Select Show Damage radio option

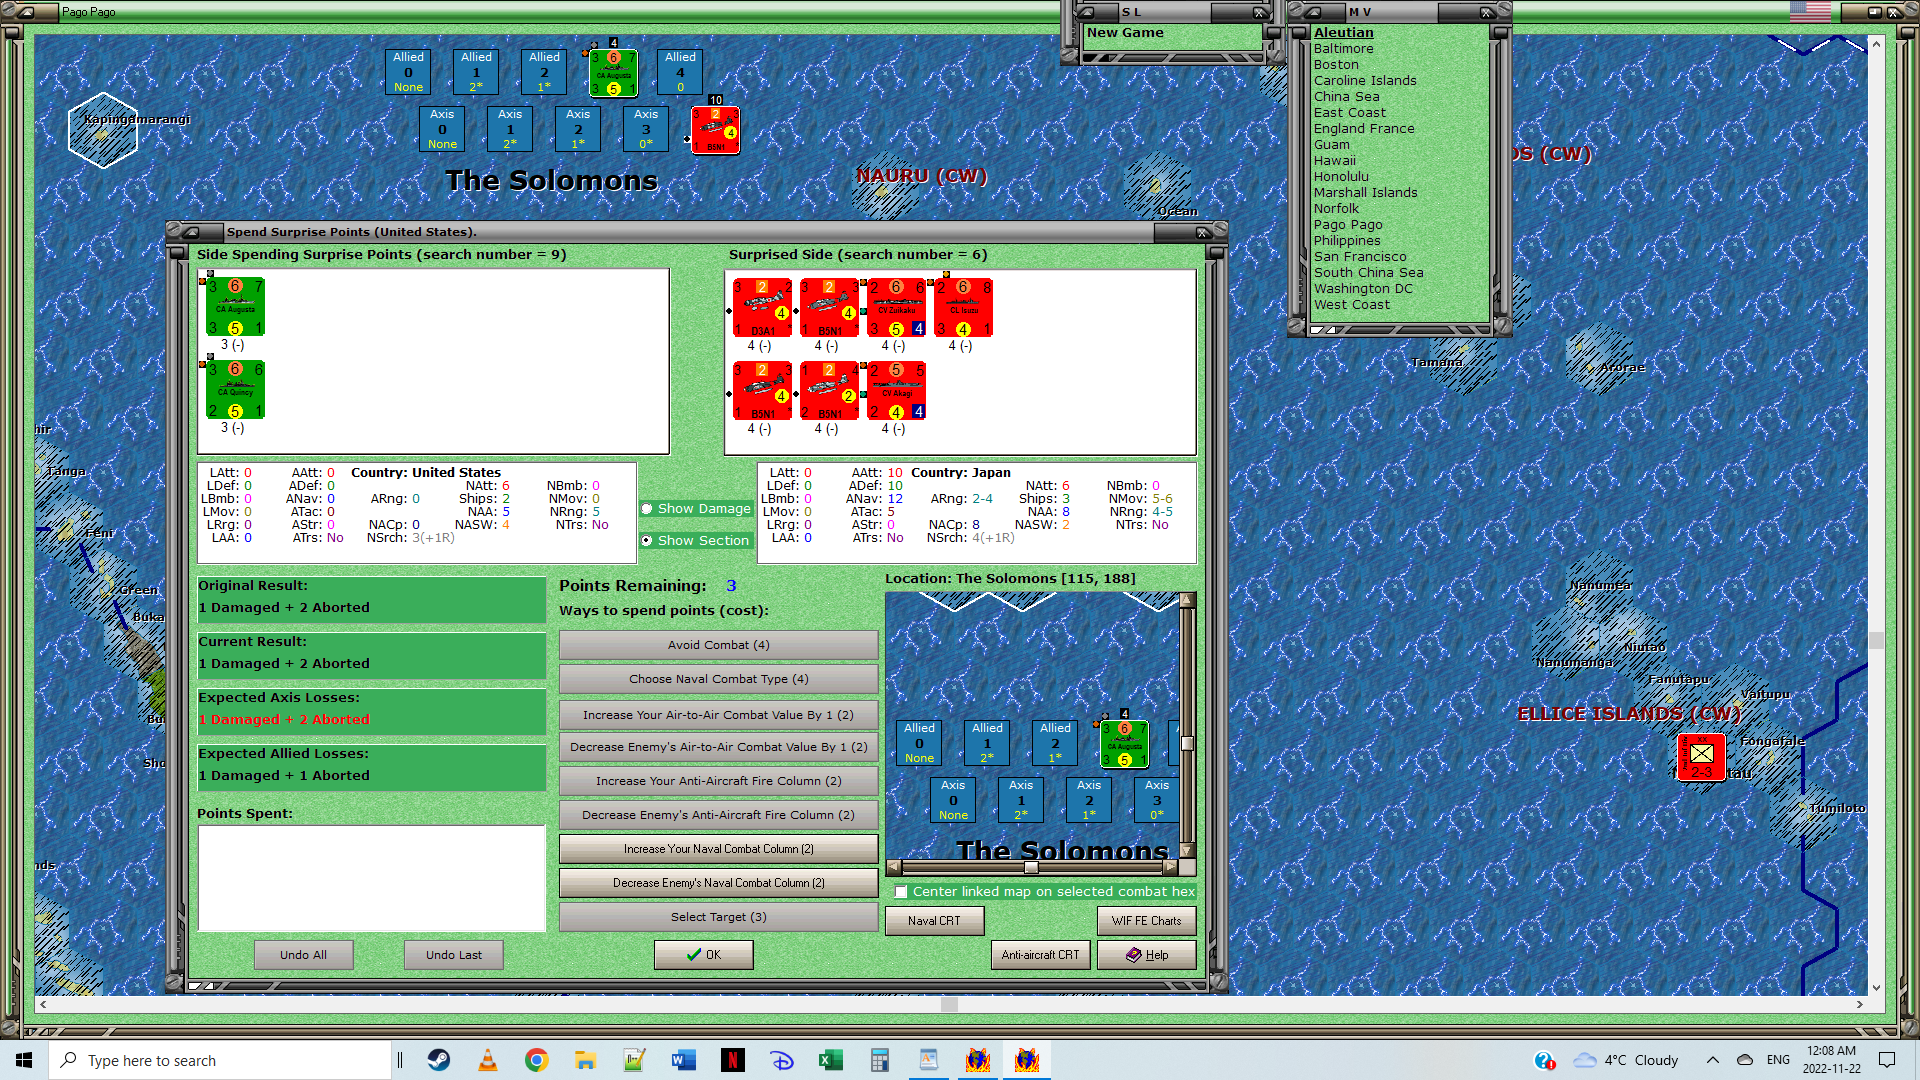coord(647,509)
